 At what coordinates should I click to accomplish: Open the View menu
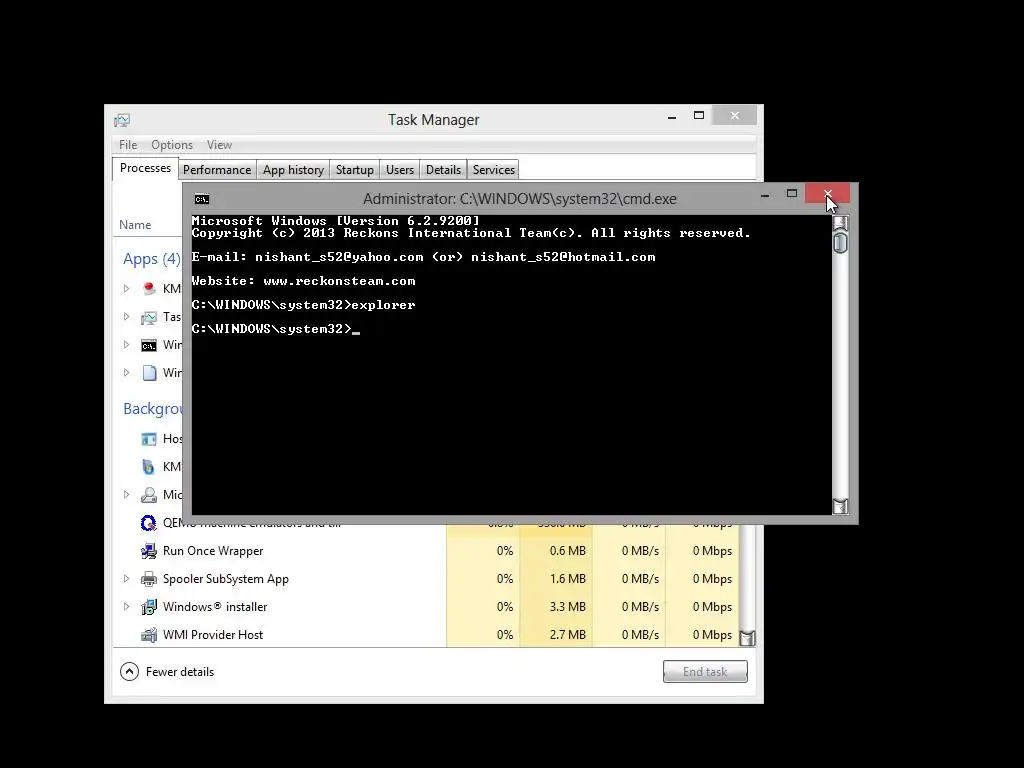coord(219,145)
